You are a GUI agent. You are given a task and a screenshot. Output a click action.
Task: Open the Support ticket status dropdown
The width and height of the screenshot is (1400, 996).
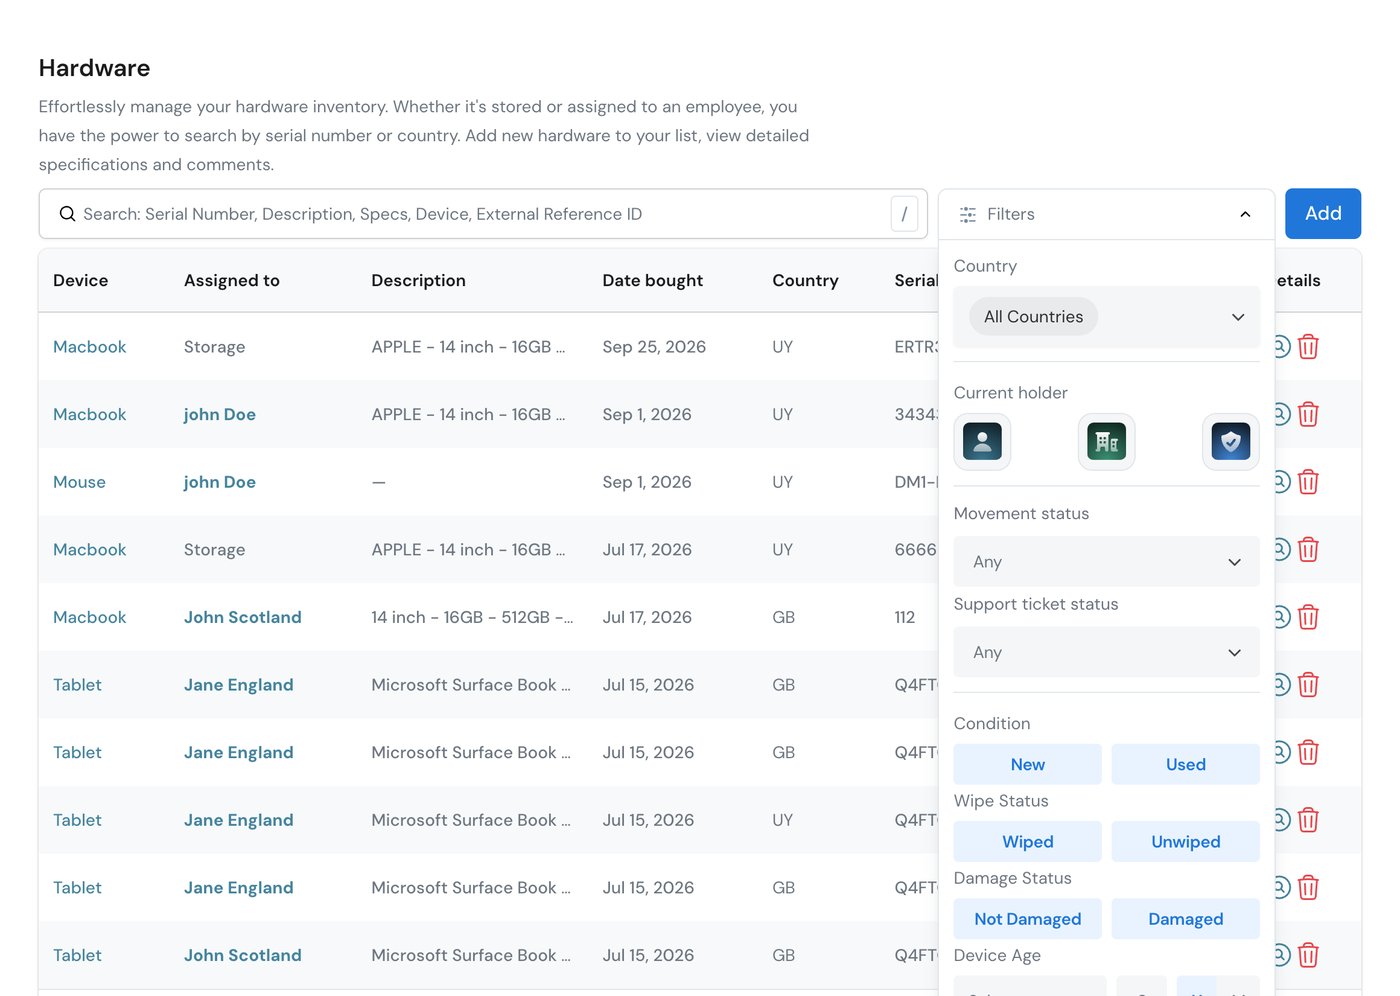pos(1106,652)
